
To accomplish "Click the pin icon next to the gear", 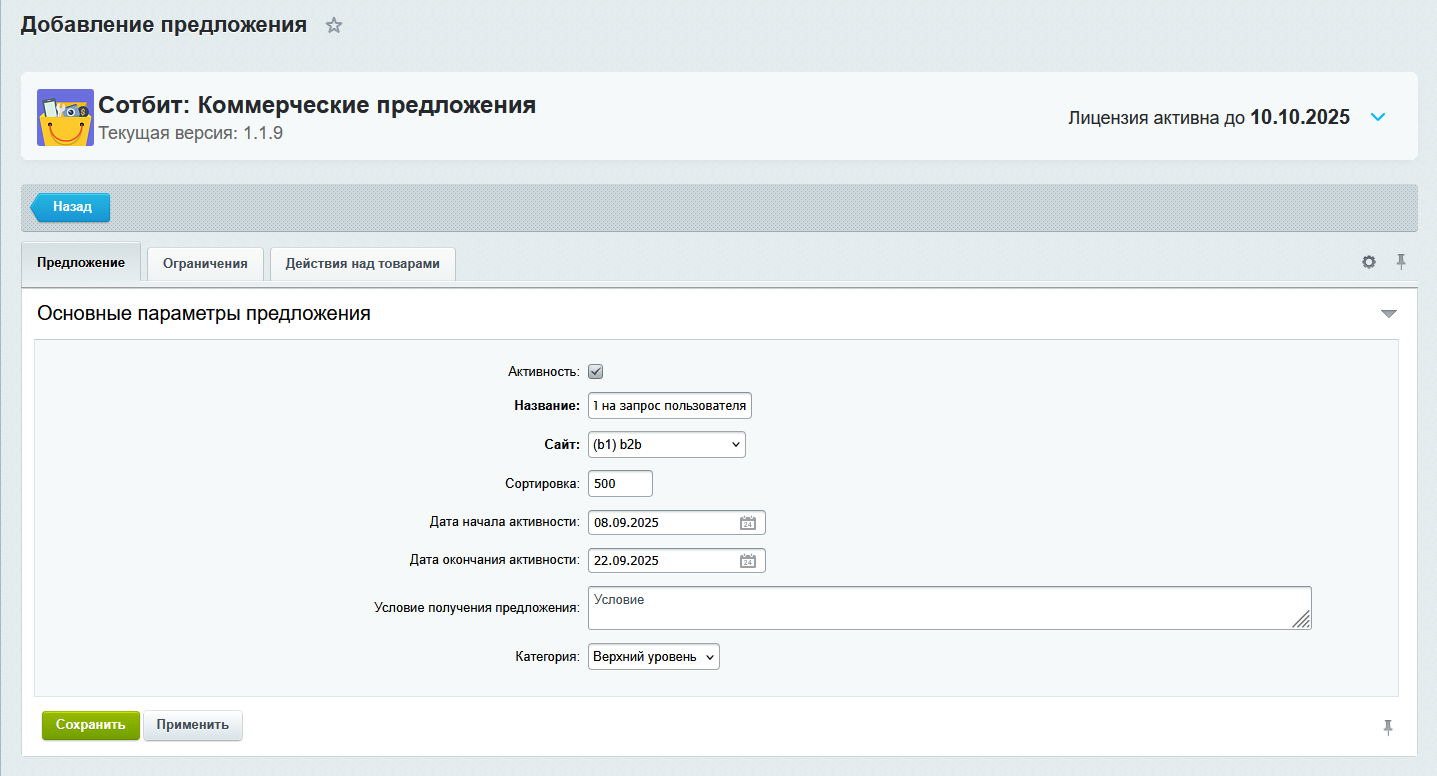I will point(1401,261).
